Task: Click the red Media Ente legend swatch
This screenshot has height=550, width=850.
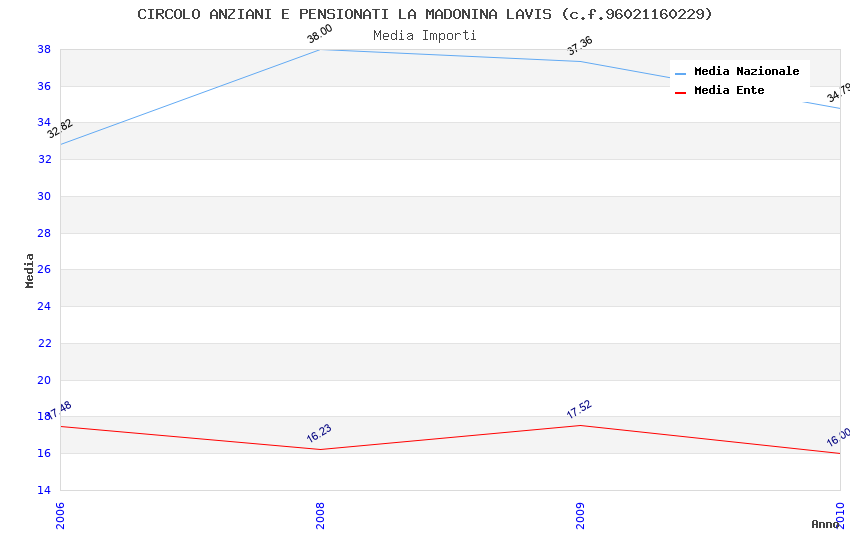Action: click(x=680, y=93)
